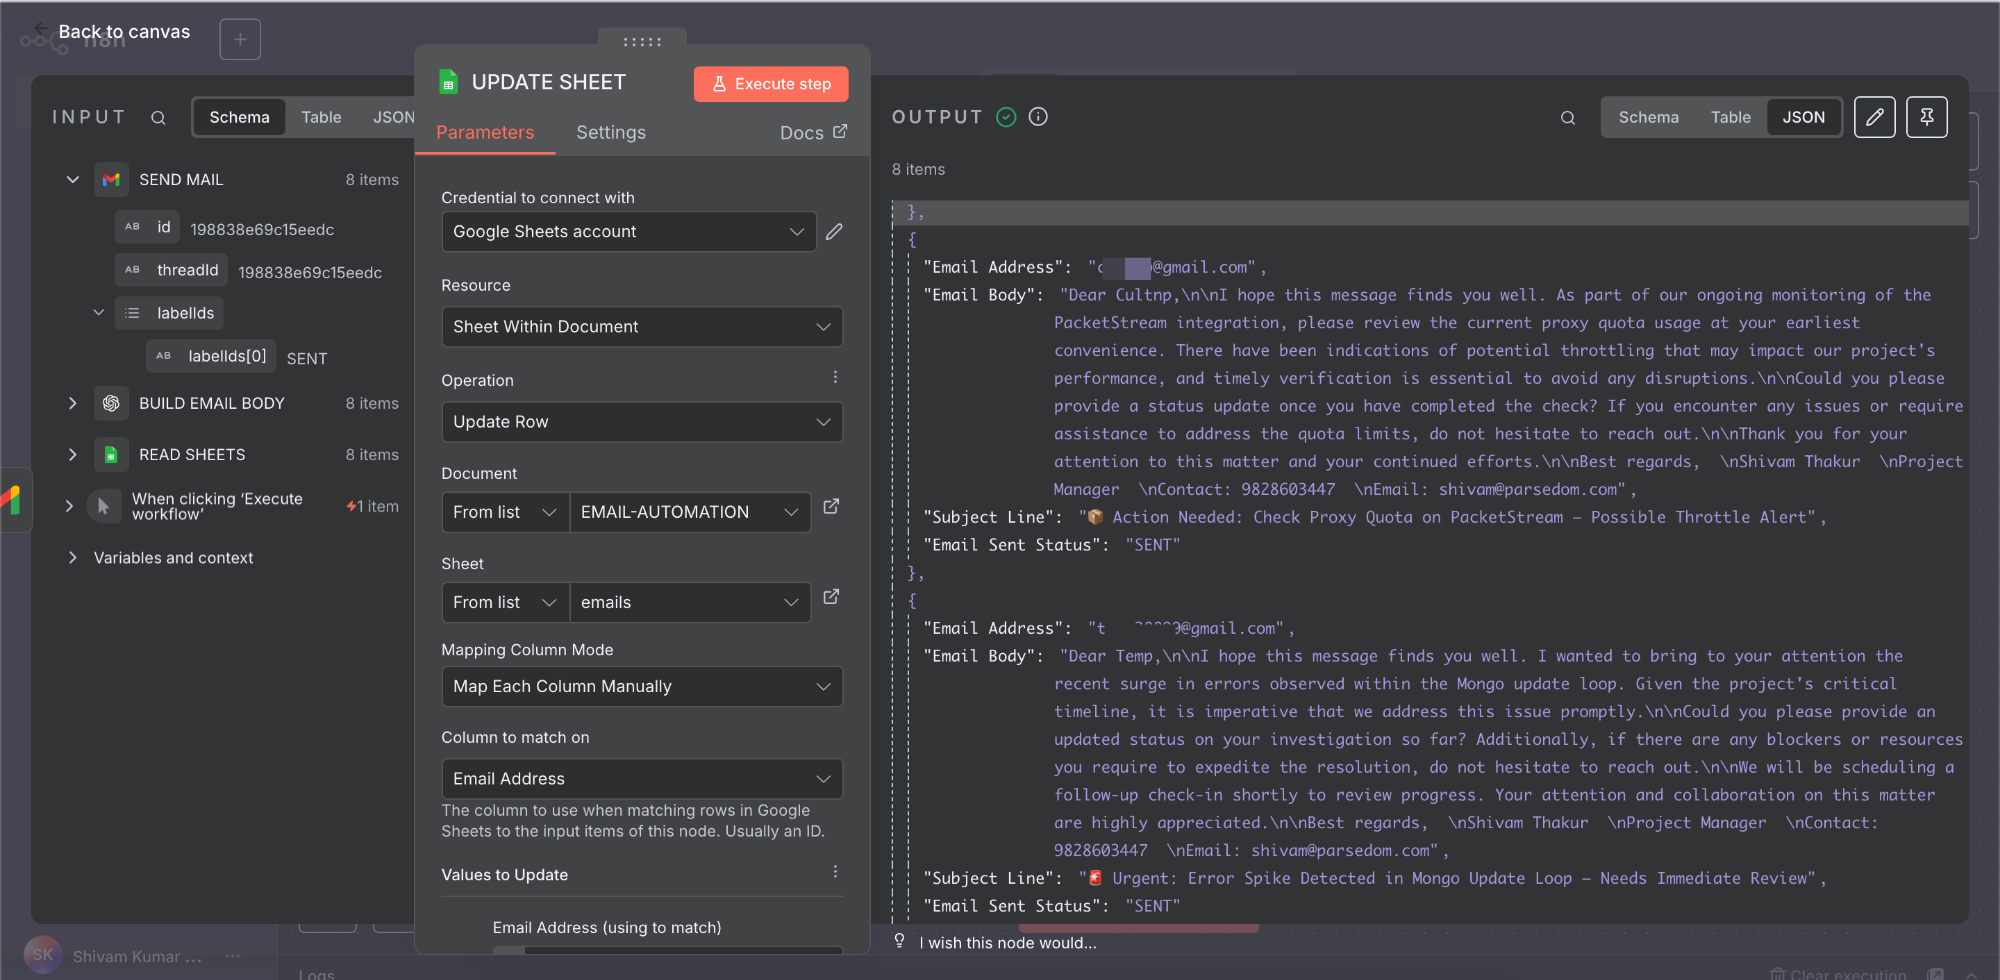
Task: Click the output info icon
Action: (x=1038, y=117)
